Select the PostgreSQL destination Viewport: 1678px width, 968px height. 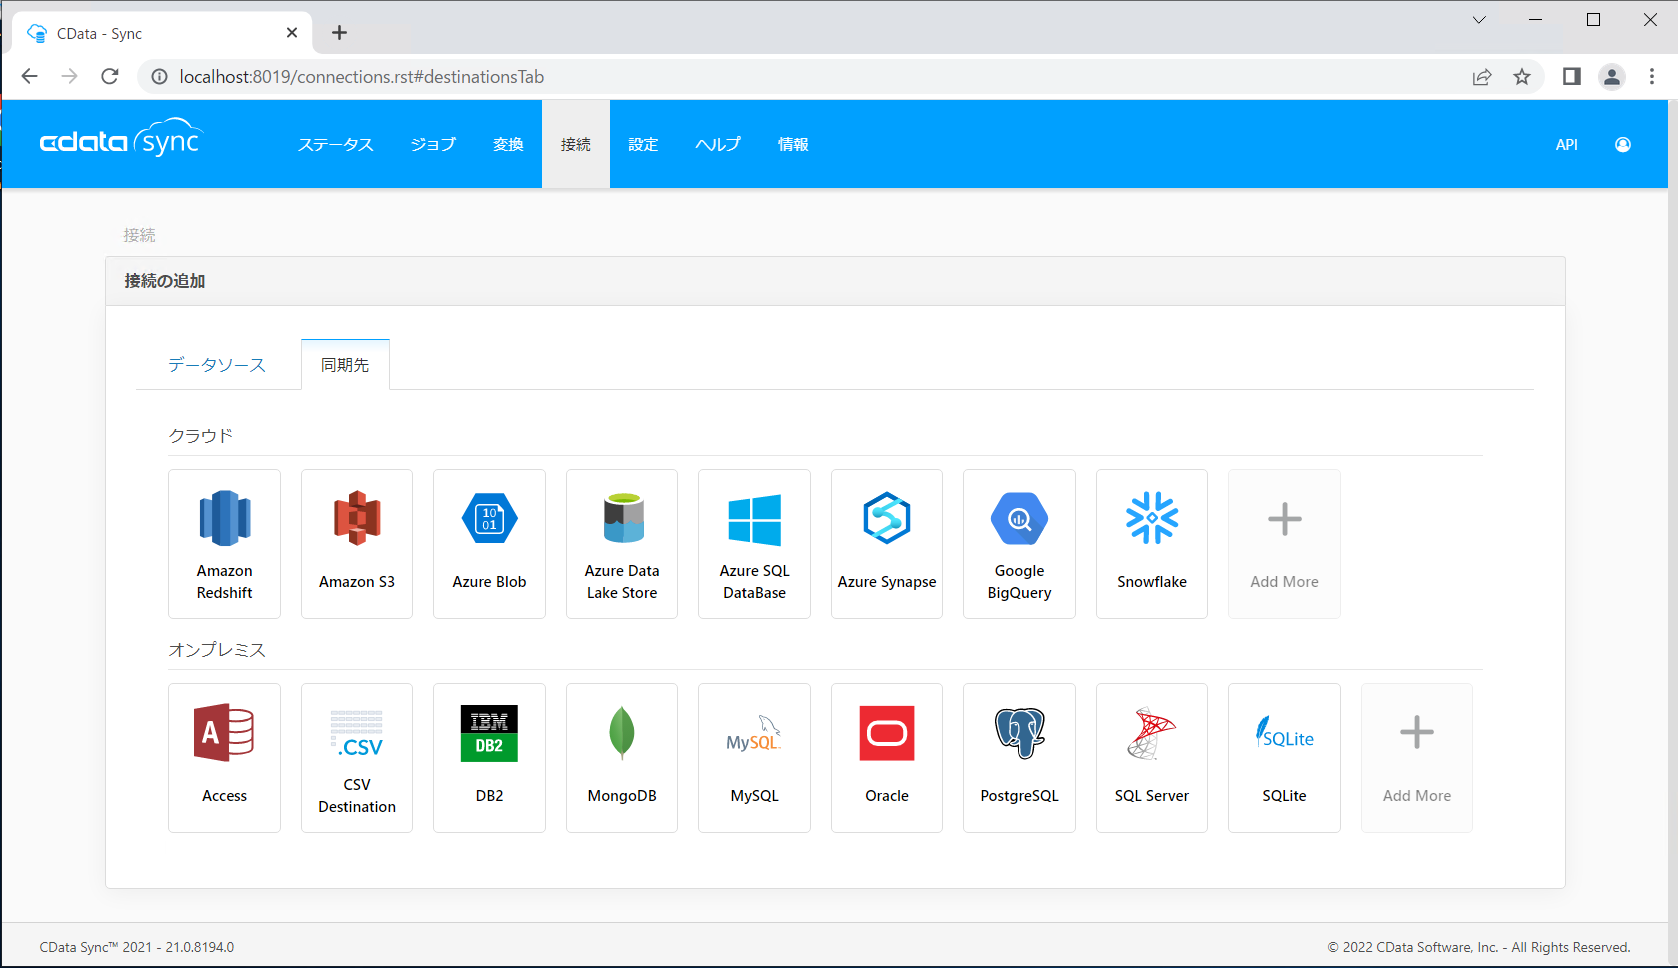click(1019, 758)
